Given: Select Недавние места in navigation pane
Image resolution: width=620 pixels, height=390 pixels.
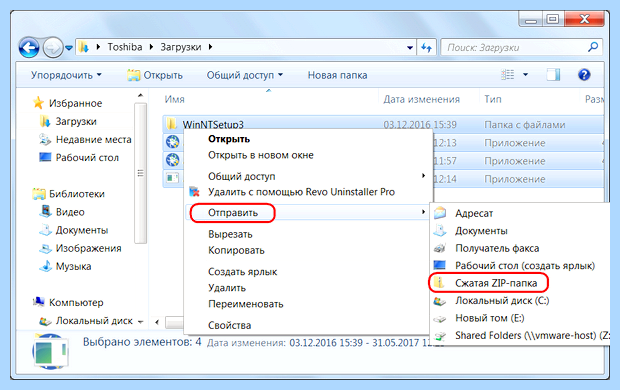Looking at the screenshot, I should click(x=85, y=140).
